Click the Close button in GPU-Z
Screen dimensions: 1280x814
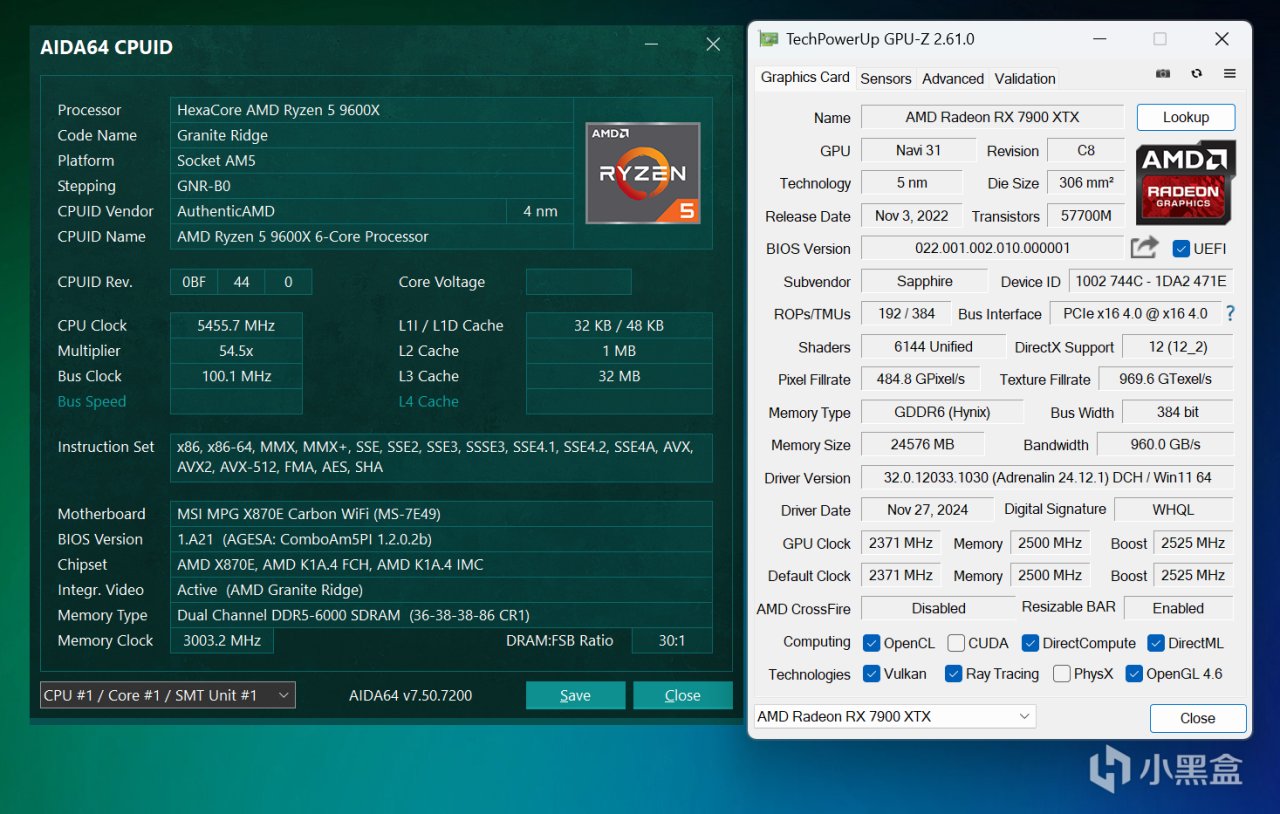tap(1198, 718)
